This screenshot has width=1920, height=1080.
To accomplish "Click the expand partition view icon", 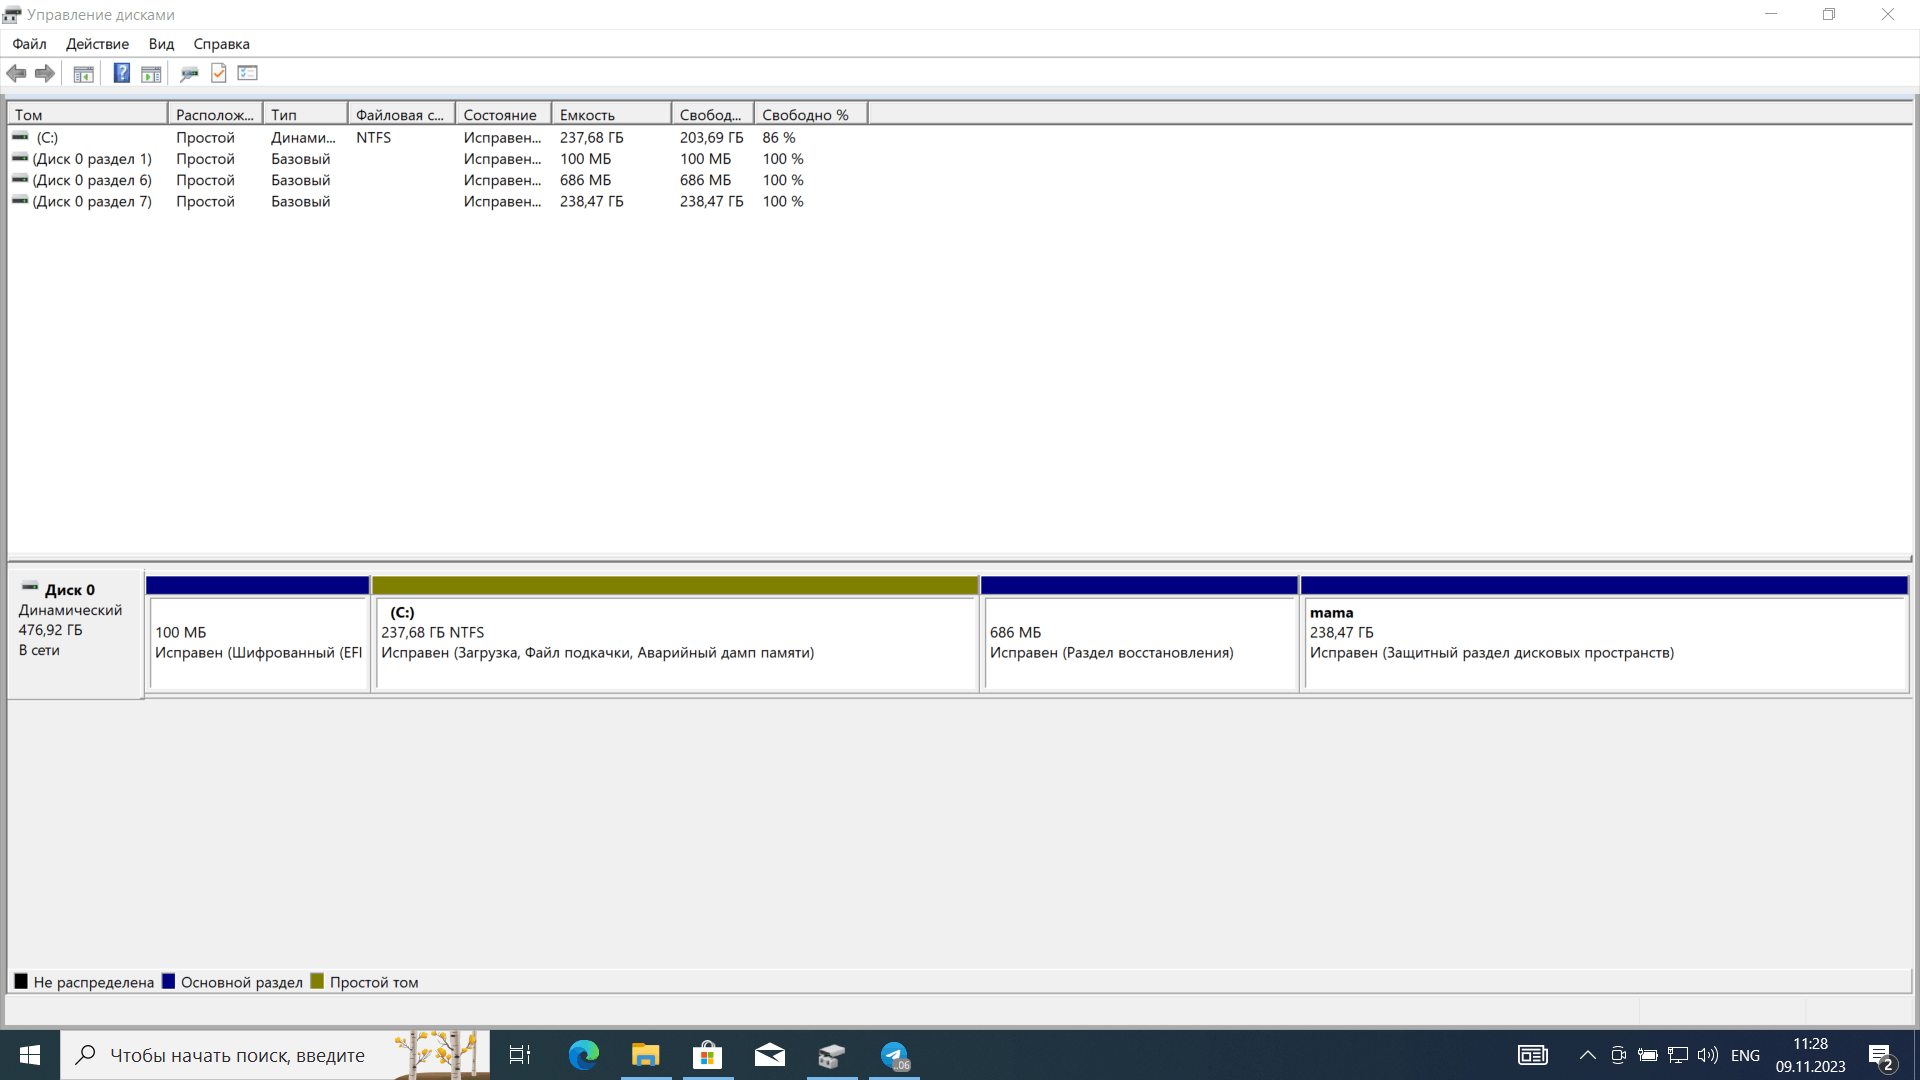I will 152,73.
